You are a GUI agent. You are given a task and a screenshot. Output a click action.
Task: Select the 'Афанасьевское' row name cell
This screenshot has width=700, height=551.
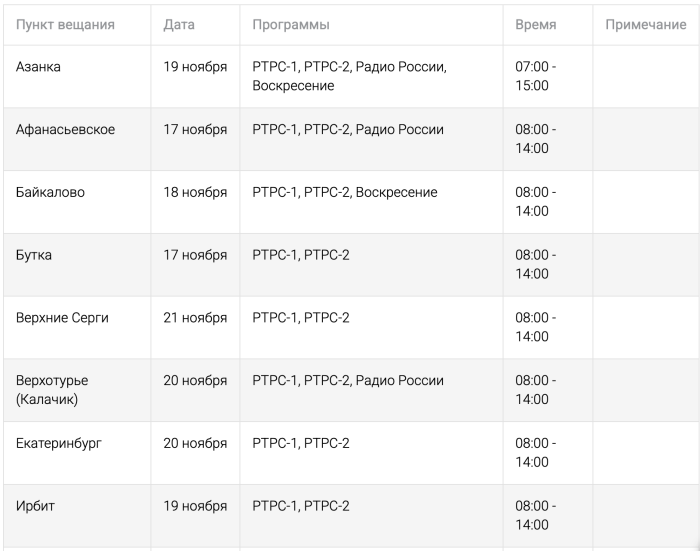click(65, 130)
